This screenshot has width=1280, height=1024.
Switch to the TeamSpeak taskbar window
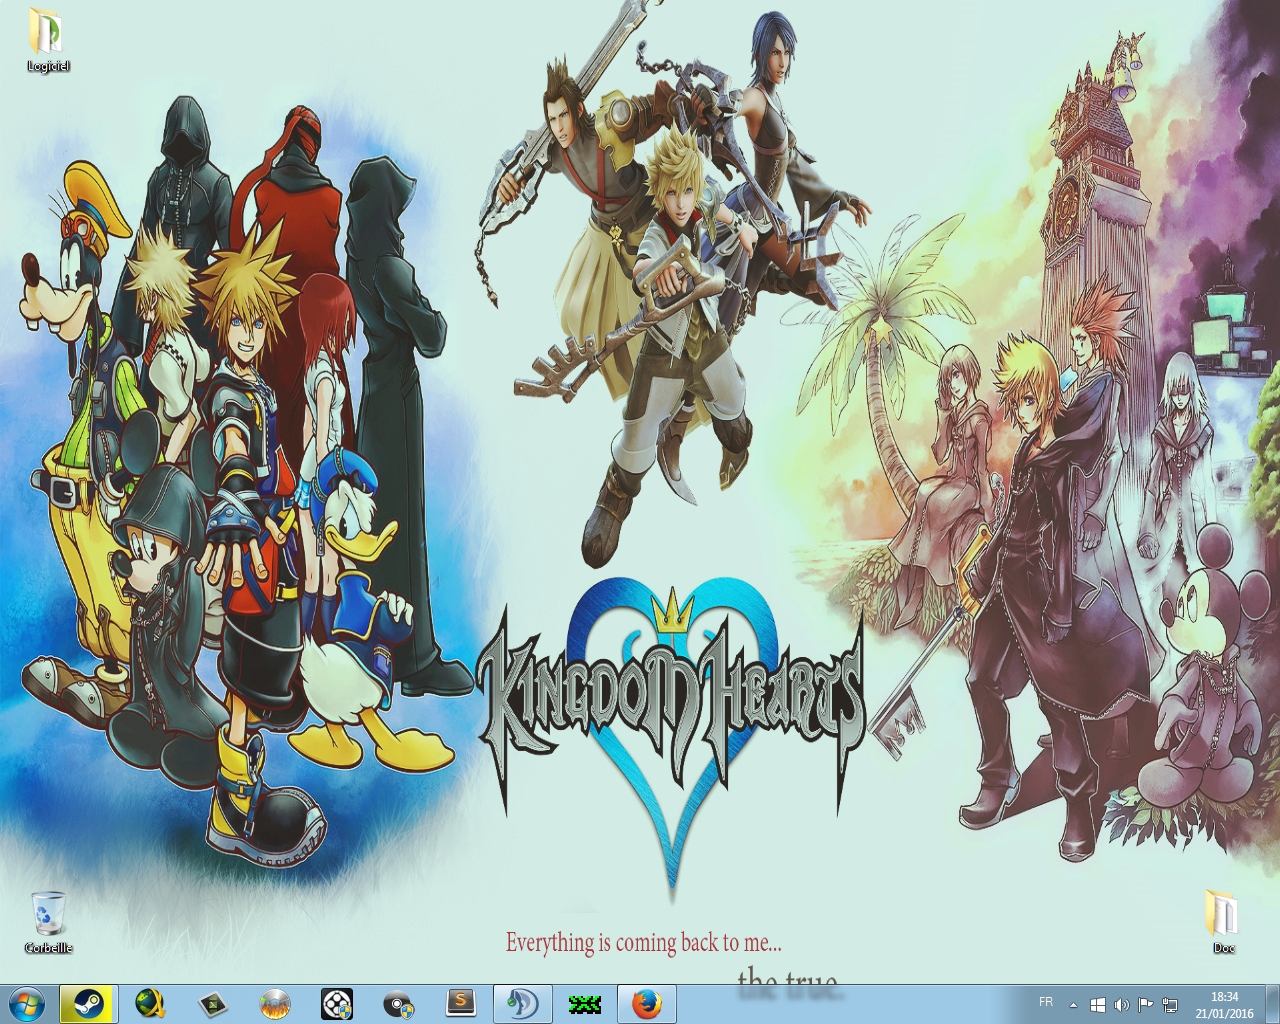click(x=522, y=1004)
